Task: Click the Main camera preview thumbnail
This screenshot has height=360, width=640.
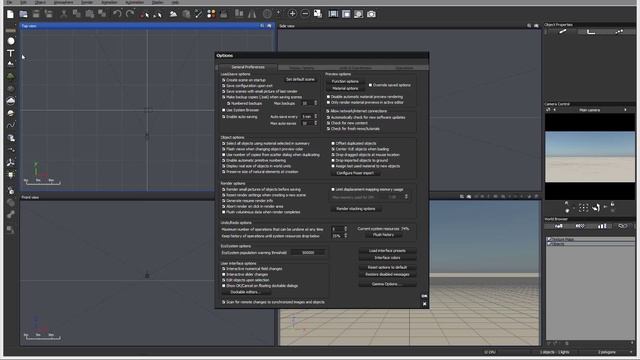Action: pyautogui.click(x=590, y=157)
